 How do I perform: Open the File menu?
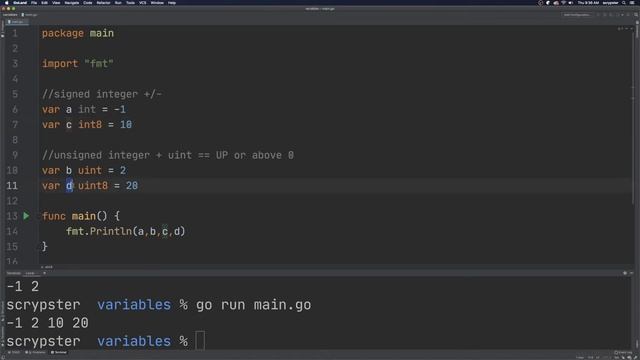coord(34,3)
